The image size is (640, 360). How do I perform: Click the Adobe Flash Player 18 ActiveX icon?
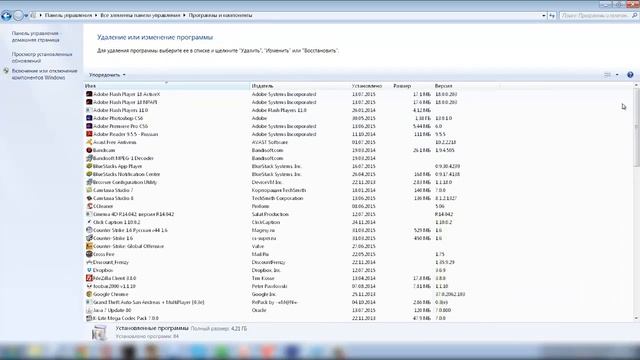tap(89, 94)
